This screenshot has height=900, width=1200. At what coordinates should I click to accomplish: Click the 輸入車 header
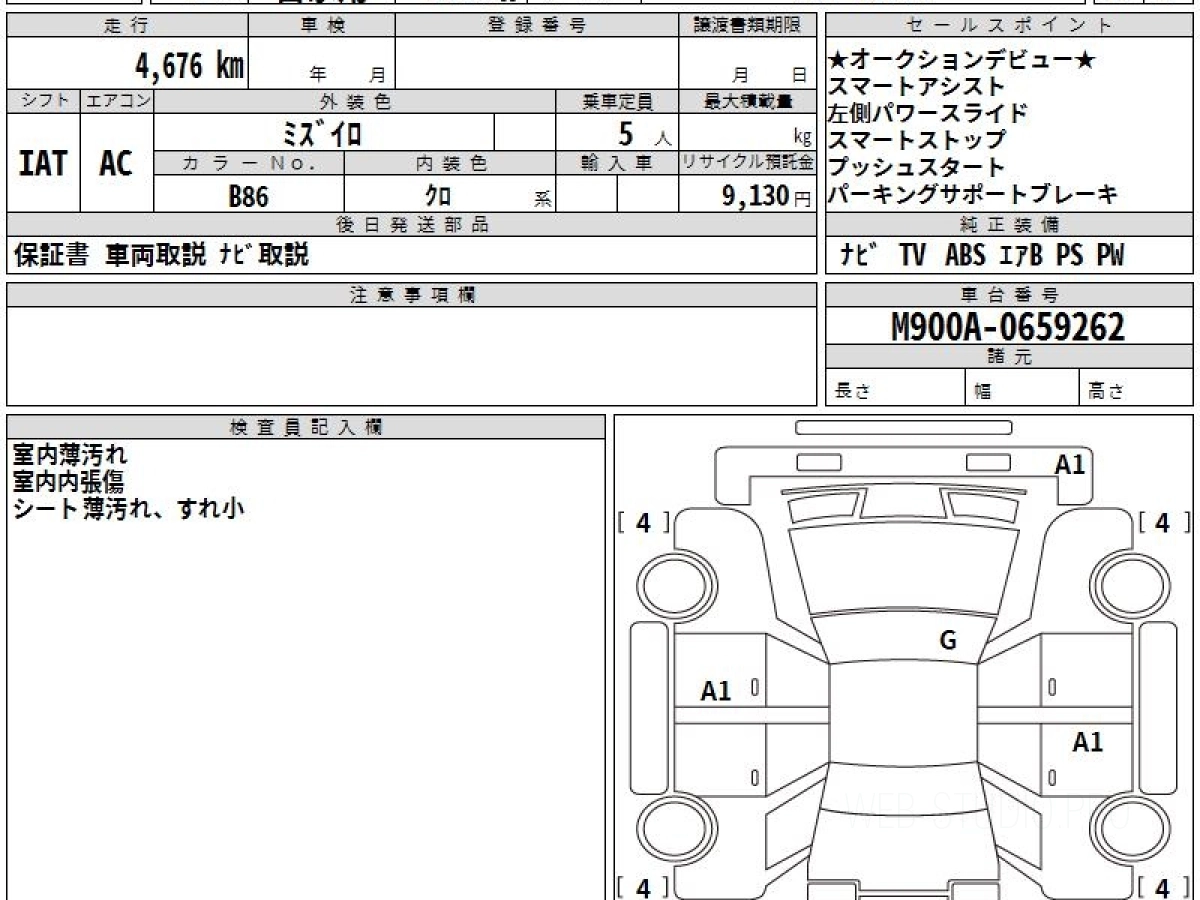coord(617,163)
